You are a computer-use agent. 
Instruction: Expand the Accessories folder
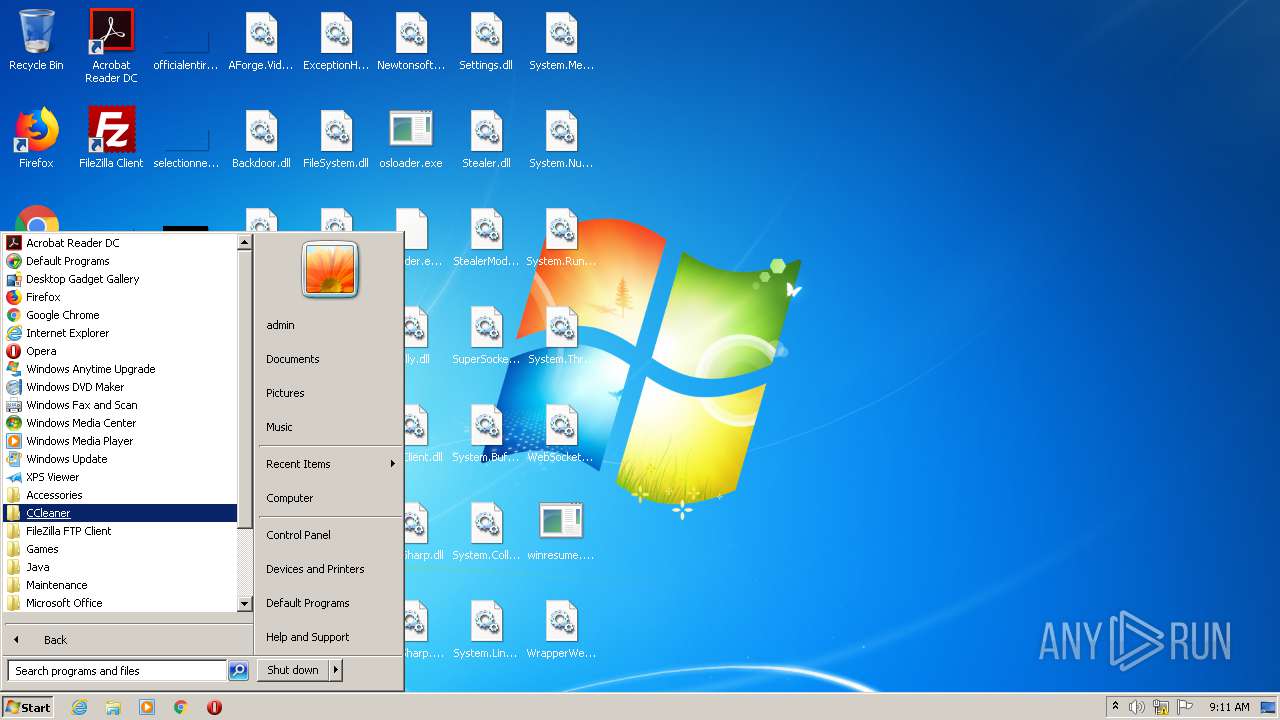pos(121,495)
